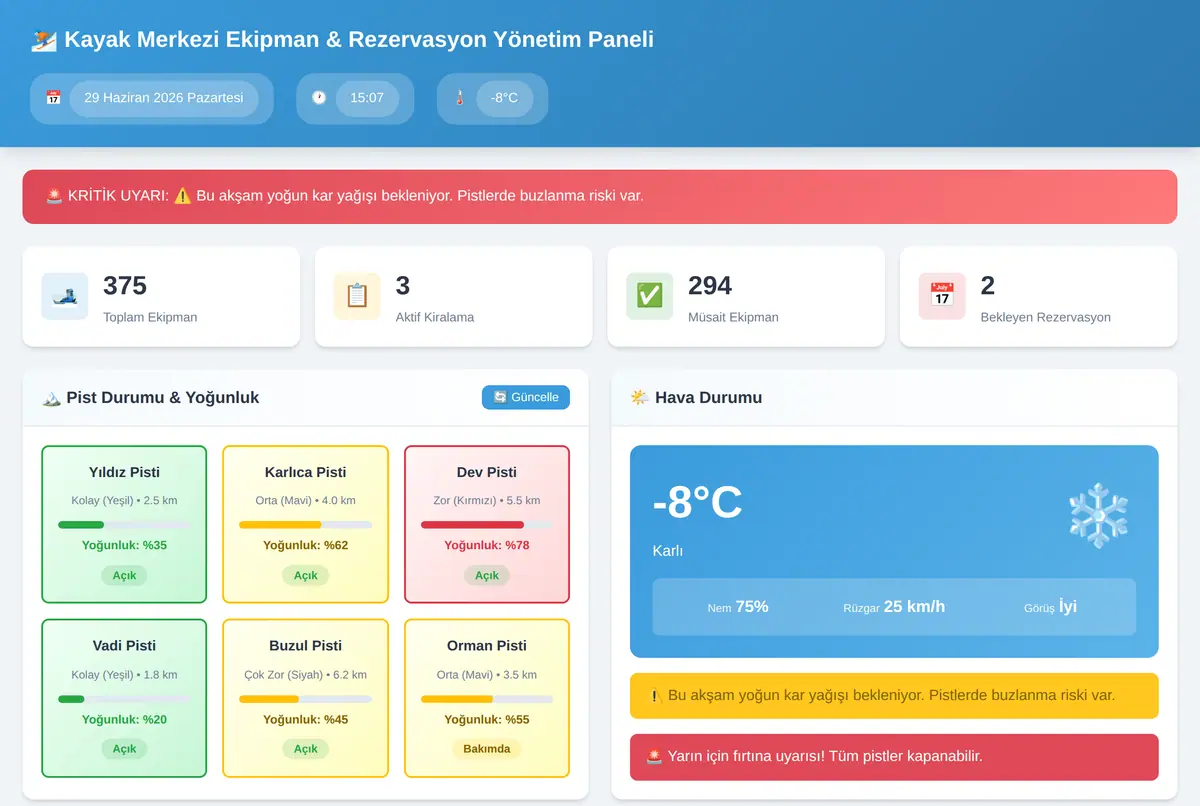Click the large -8°C weather reading
The width and height of the screenshot is (1200, 806).
point(698,503)
